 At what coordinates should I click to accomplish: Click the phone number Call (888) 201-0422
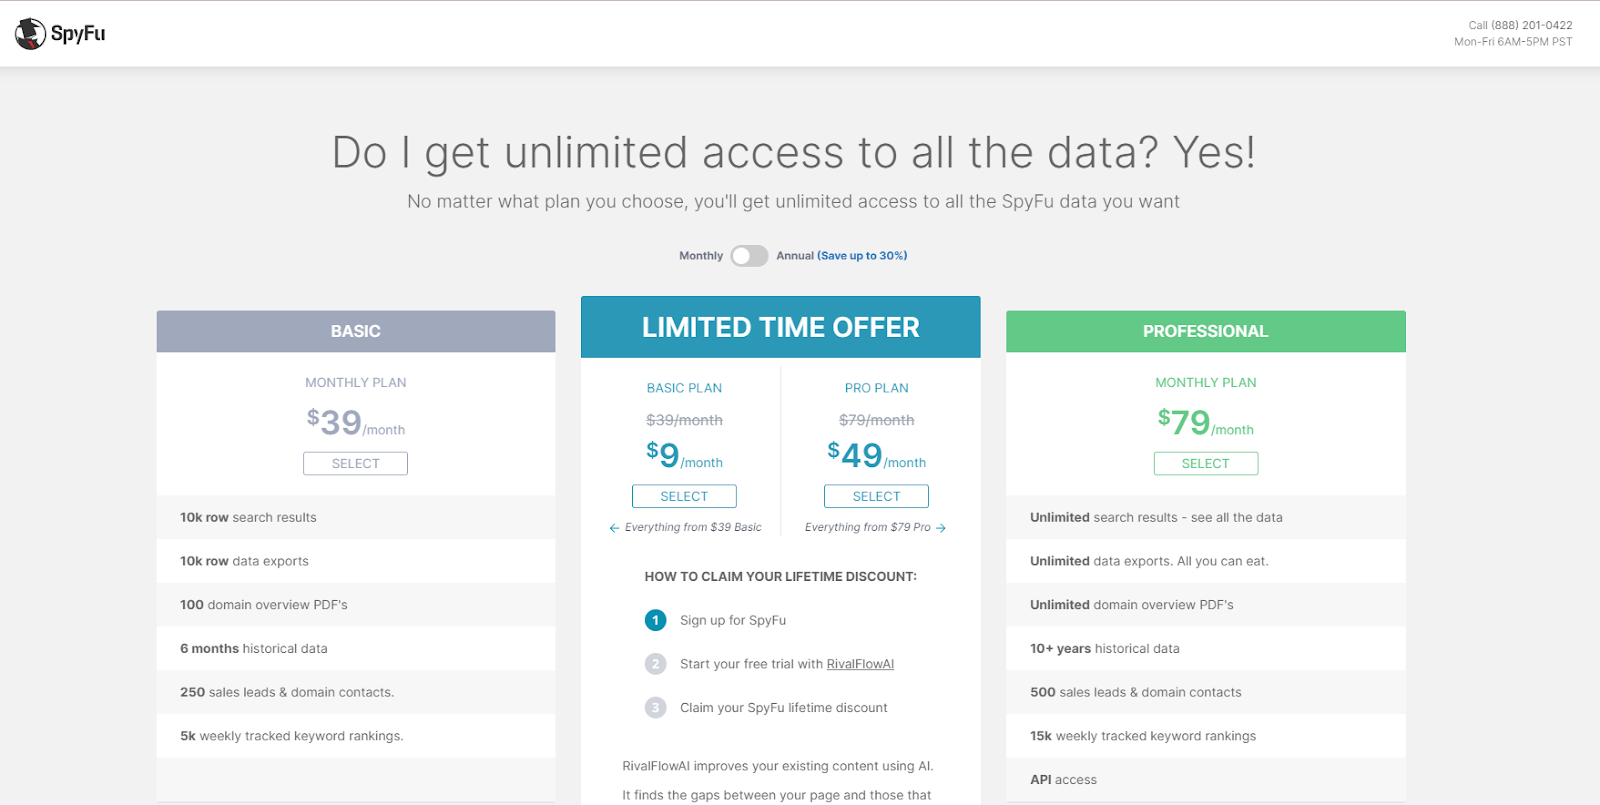tap(1520, 26)
